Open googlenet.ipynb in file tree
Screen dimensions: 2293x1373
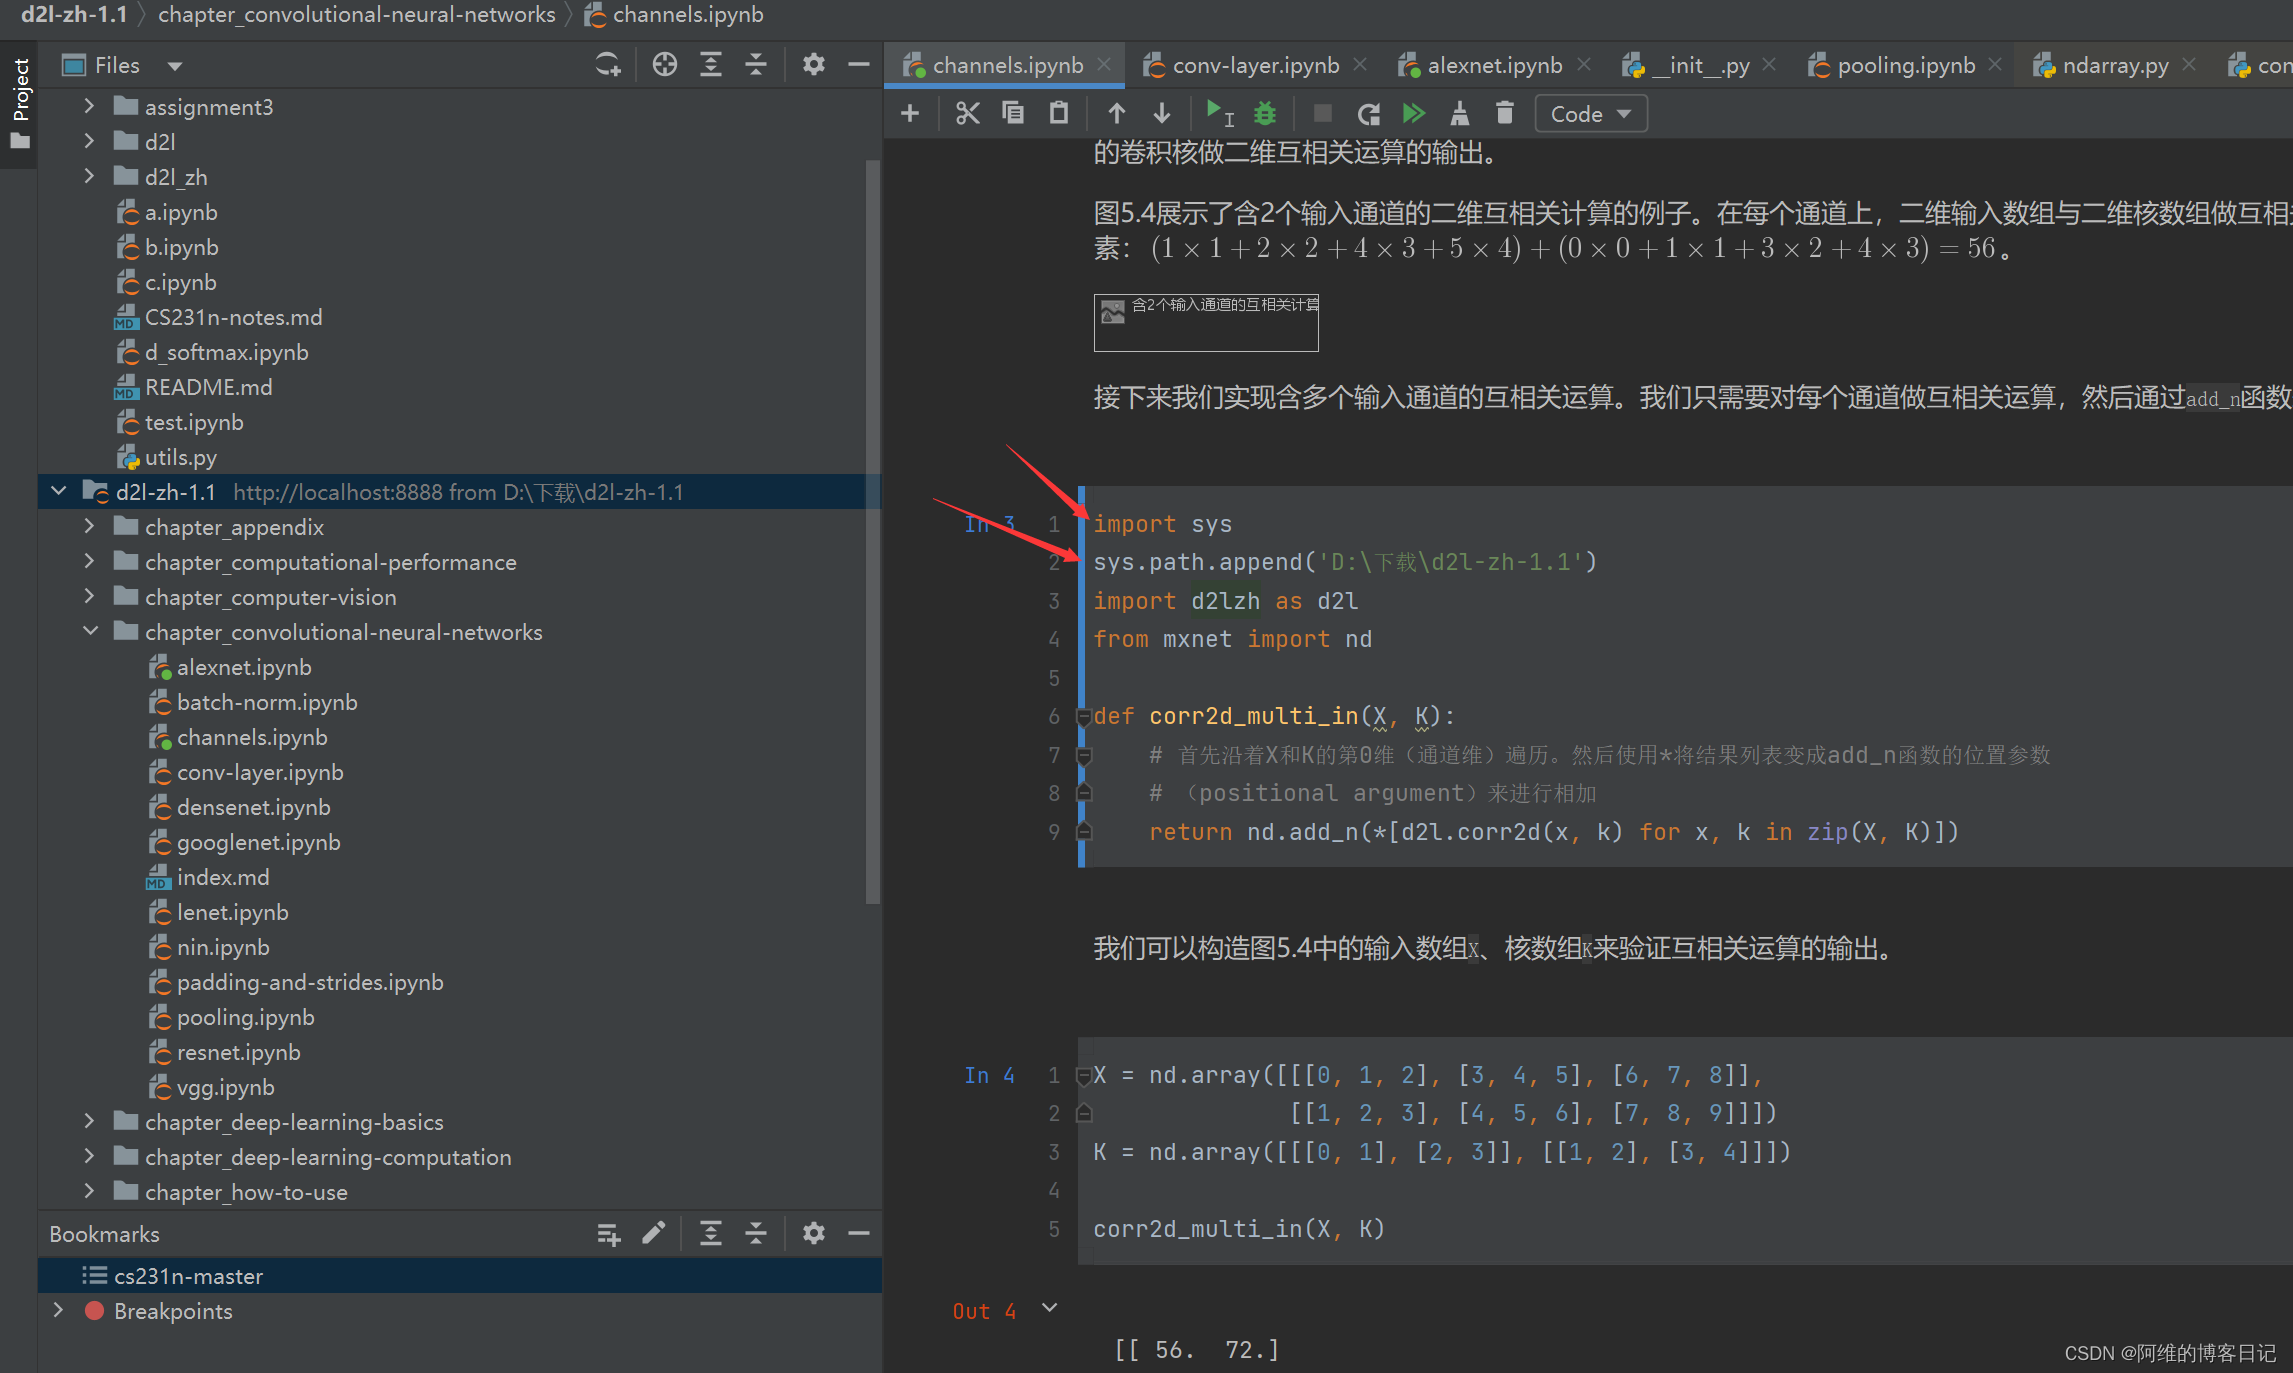point(259,842)
